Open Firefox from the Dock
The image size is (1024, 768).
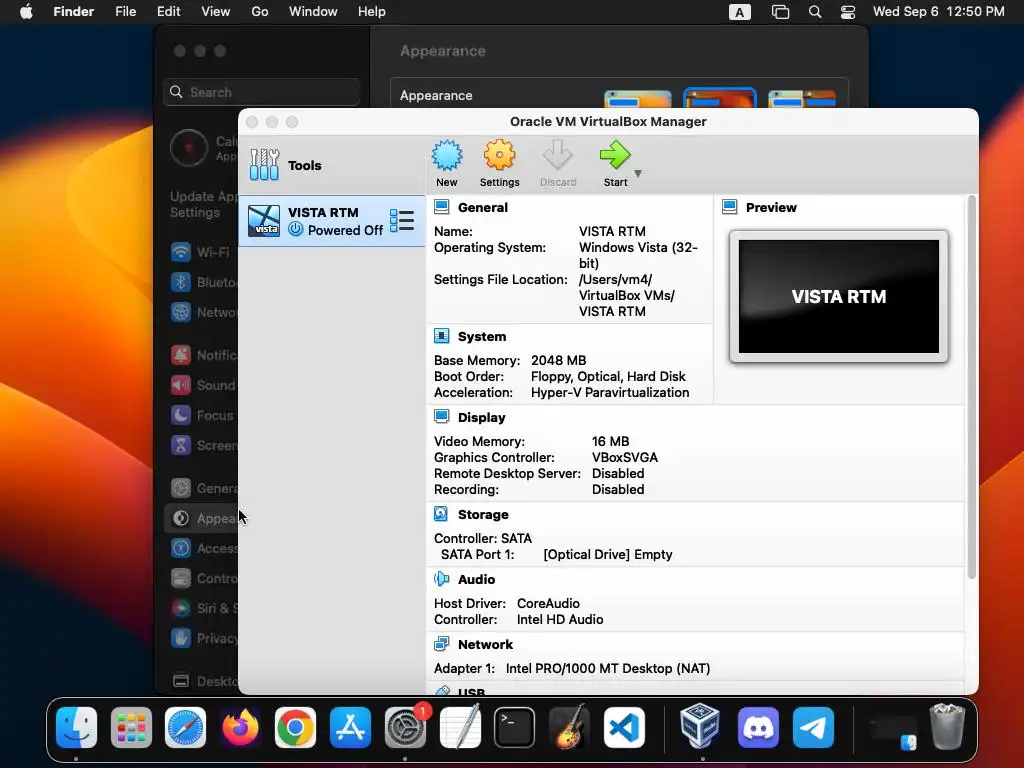pyautogui.click(x=240, y=728)
